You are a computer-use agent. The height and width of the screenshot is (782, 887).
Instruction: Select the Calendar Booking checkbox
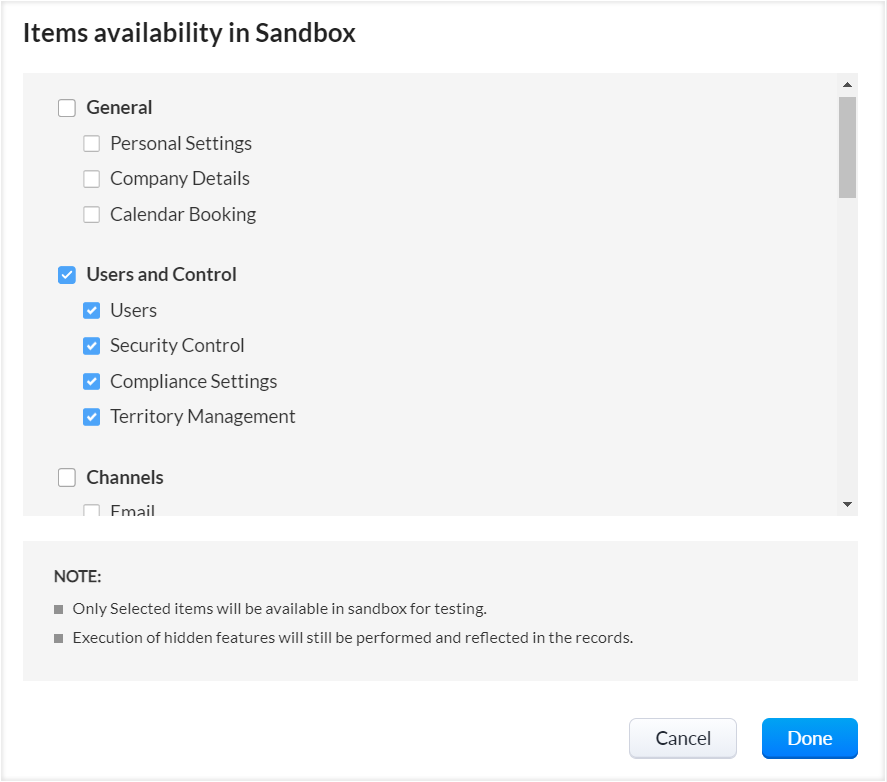point(92,215)
